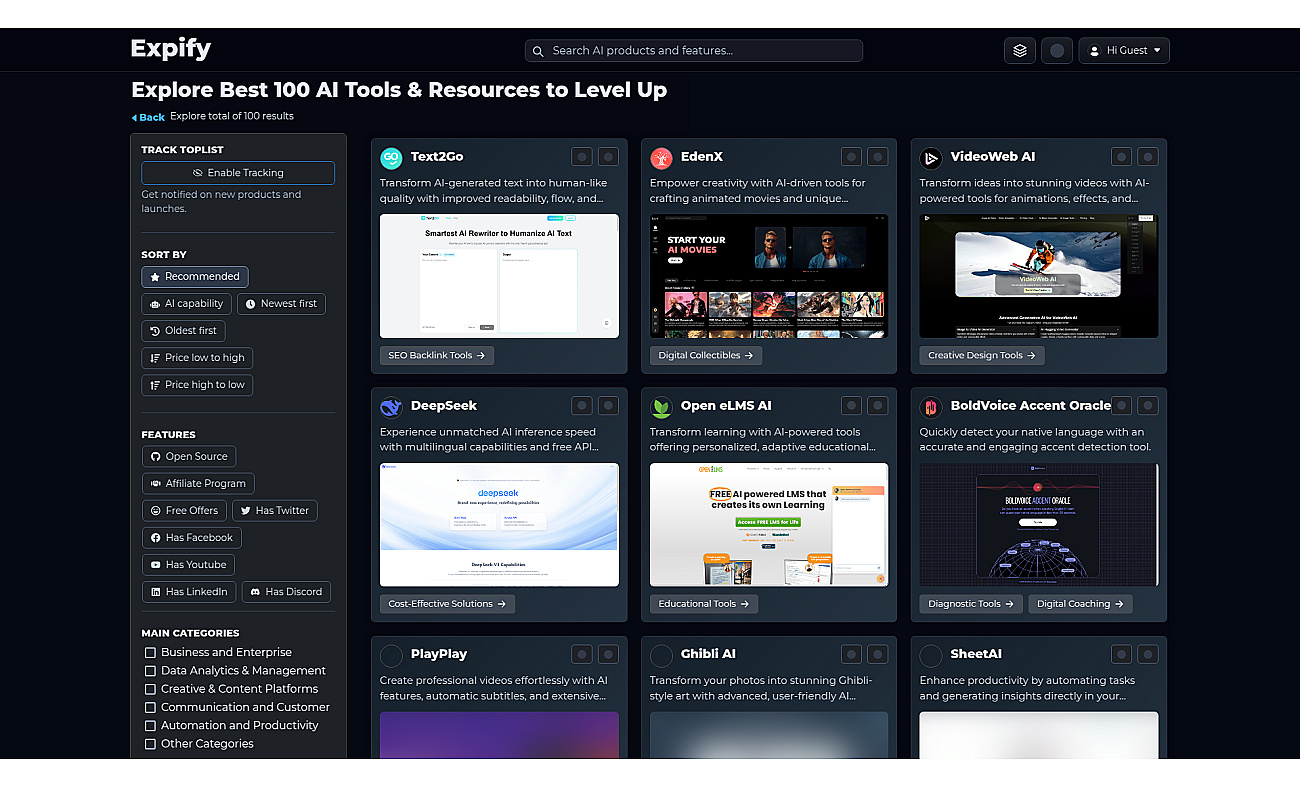Image resolution: width=1300 pixels, height=788 pixels.
Task: Open Creative Design Tools tag
Action: pyautogui.click(x=982, y=355)
